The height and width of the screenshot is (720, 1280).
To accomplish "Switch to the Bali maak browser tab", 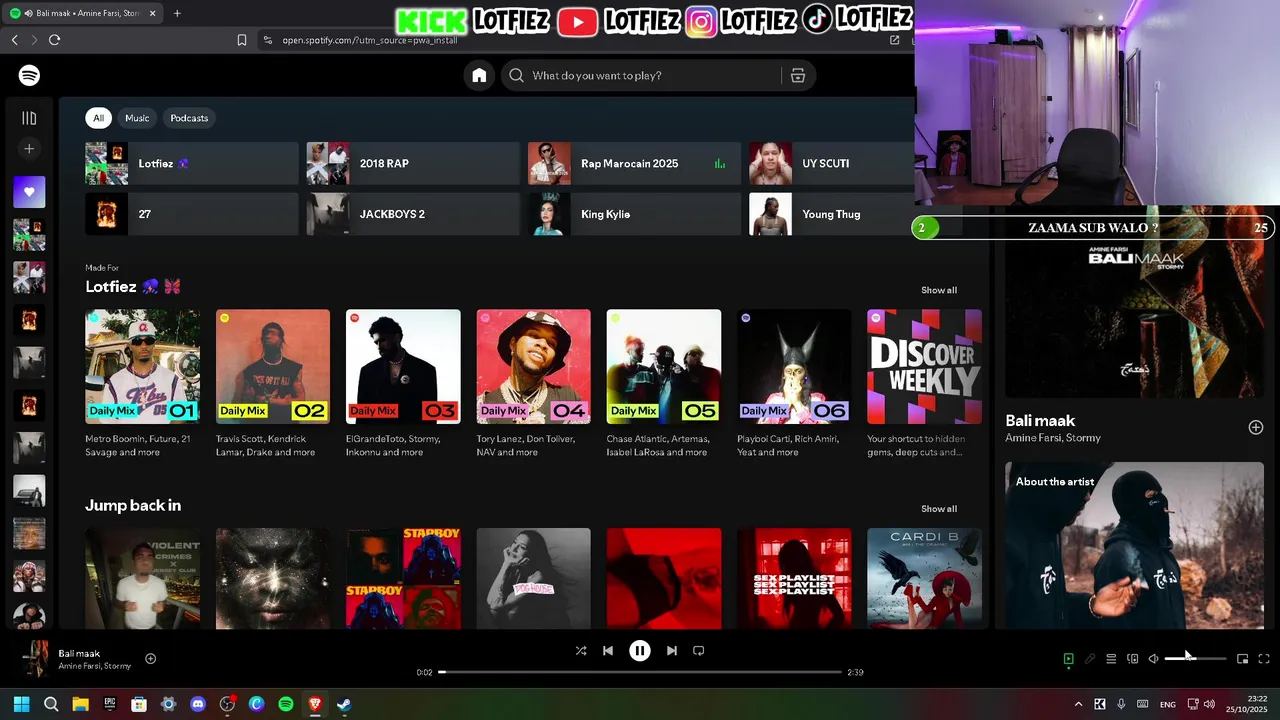I will [x=83, y=13].
